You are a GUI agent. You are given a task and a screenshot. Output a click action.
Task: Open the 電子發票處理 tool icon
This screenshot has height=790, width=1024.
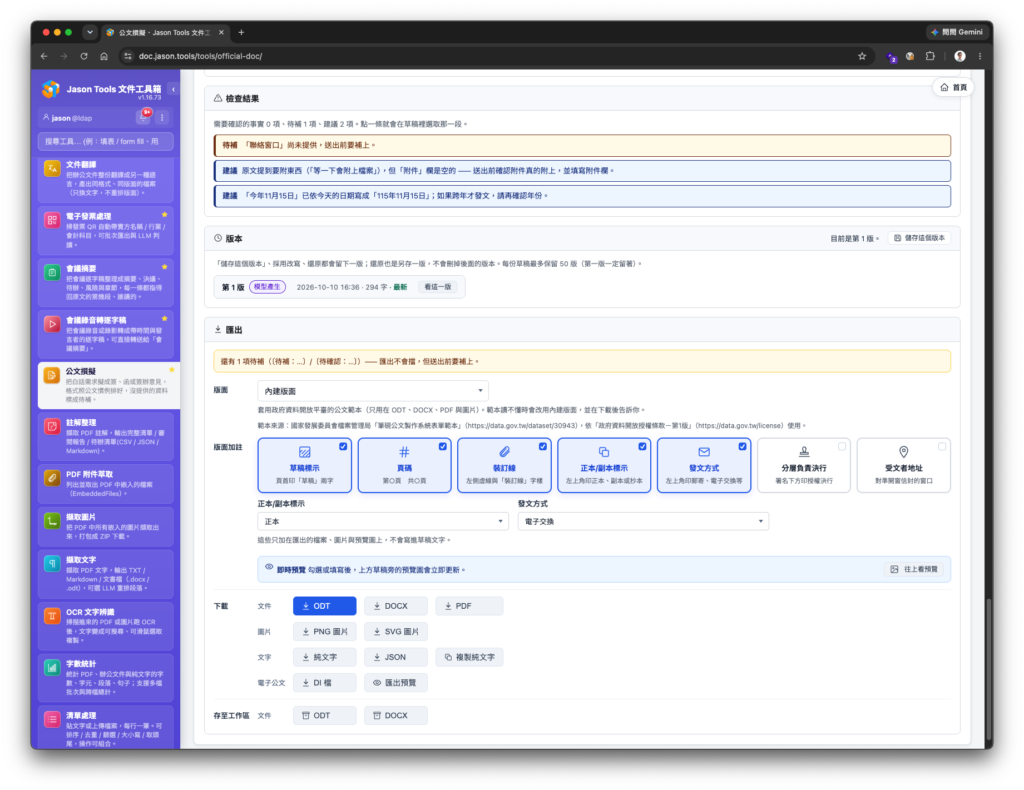click(52, 220)
